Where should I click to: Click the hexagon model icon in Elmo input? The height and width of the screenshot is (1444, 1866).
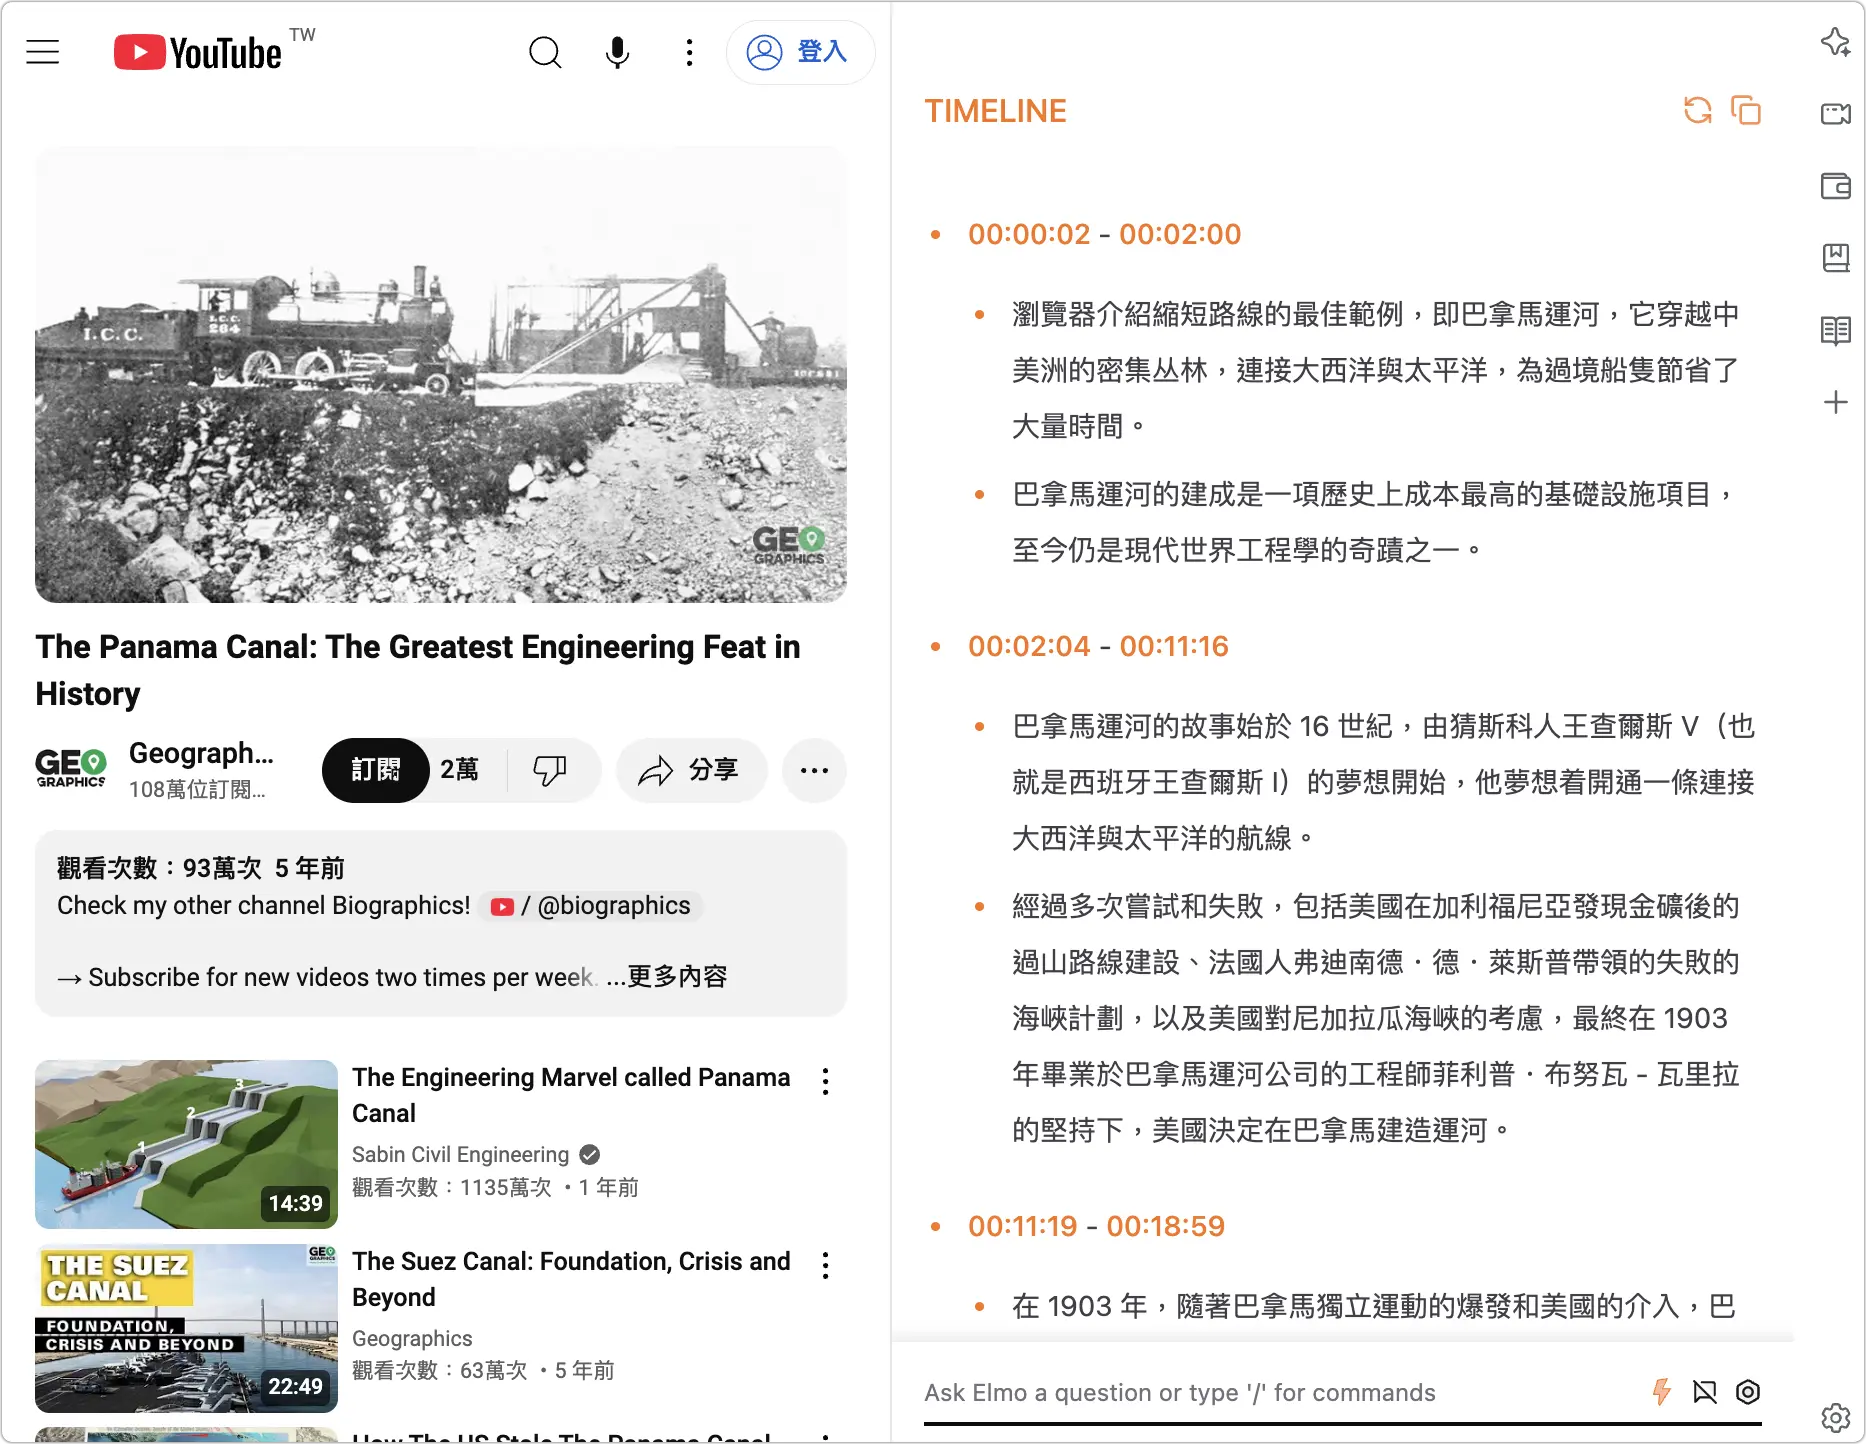click(1748, 1392)
